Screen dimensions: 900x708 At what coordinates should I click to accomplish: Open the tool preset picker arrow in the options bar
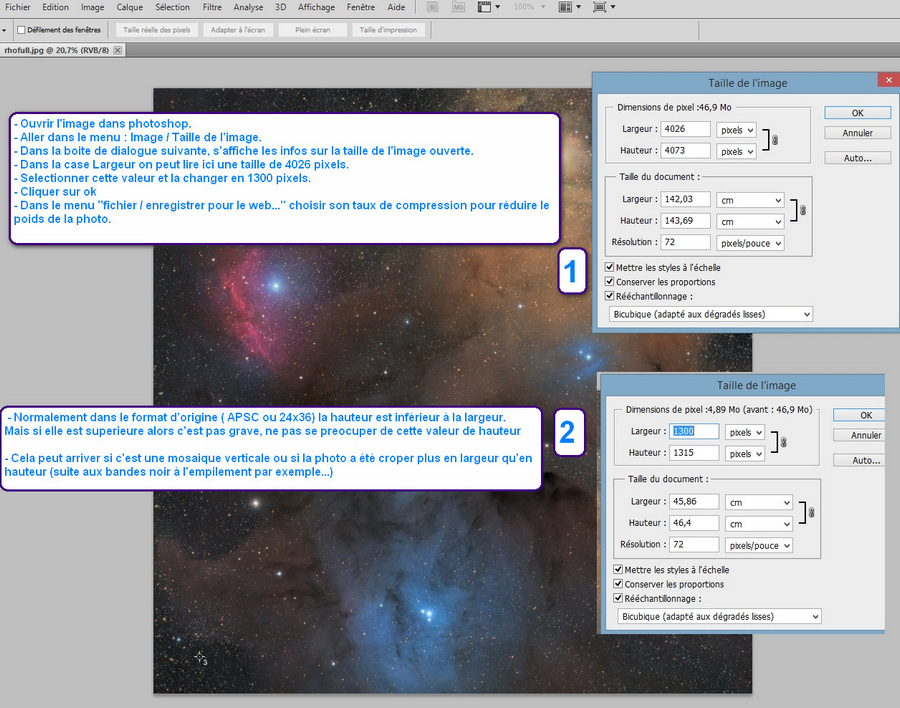(4, 30)
